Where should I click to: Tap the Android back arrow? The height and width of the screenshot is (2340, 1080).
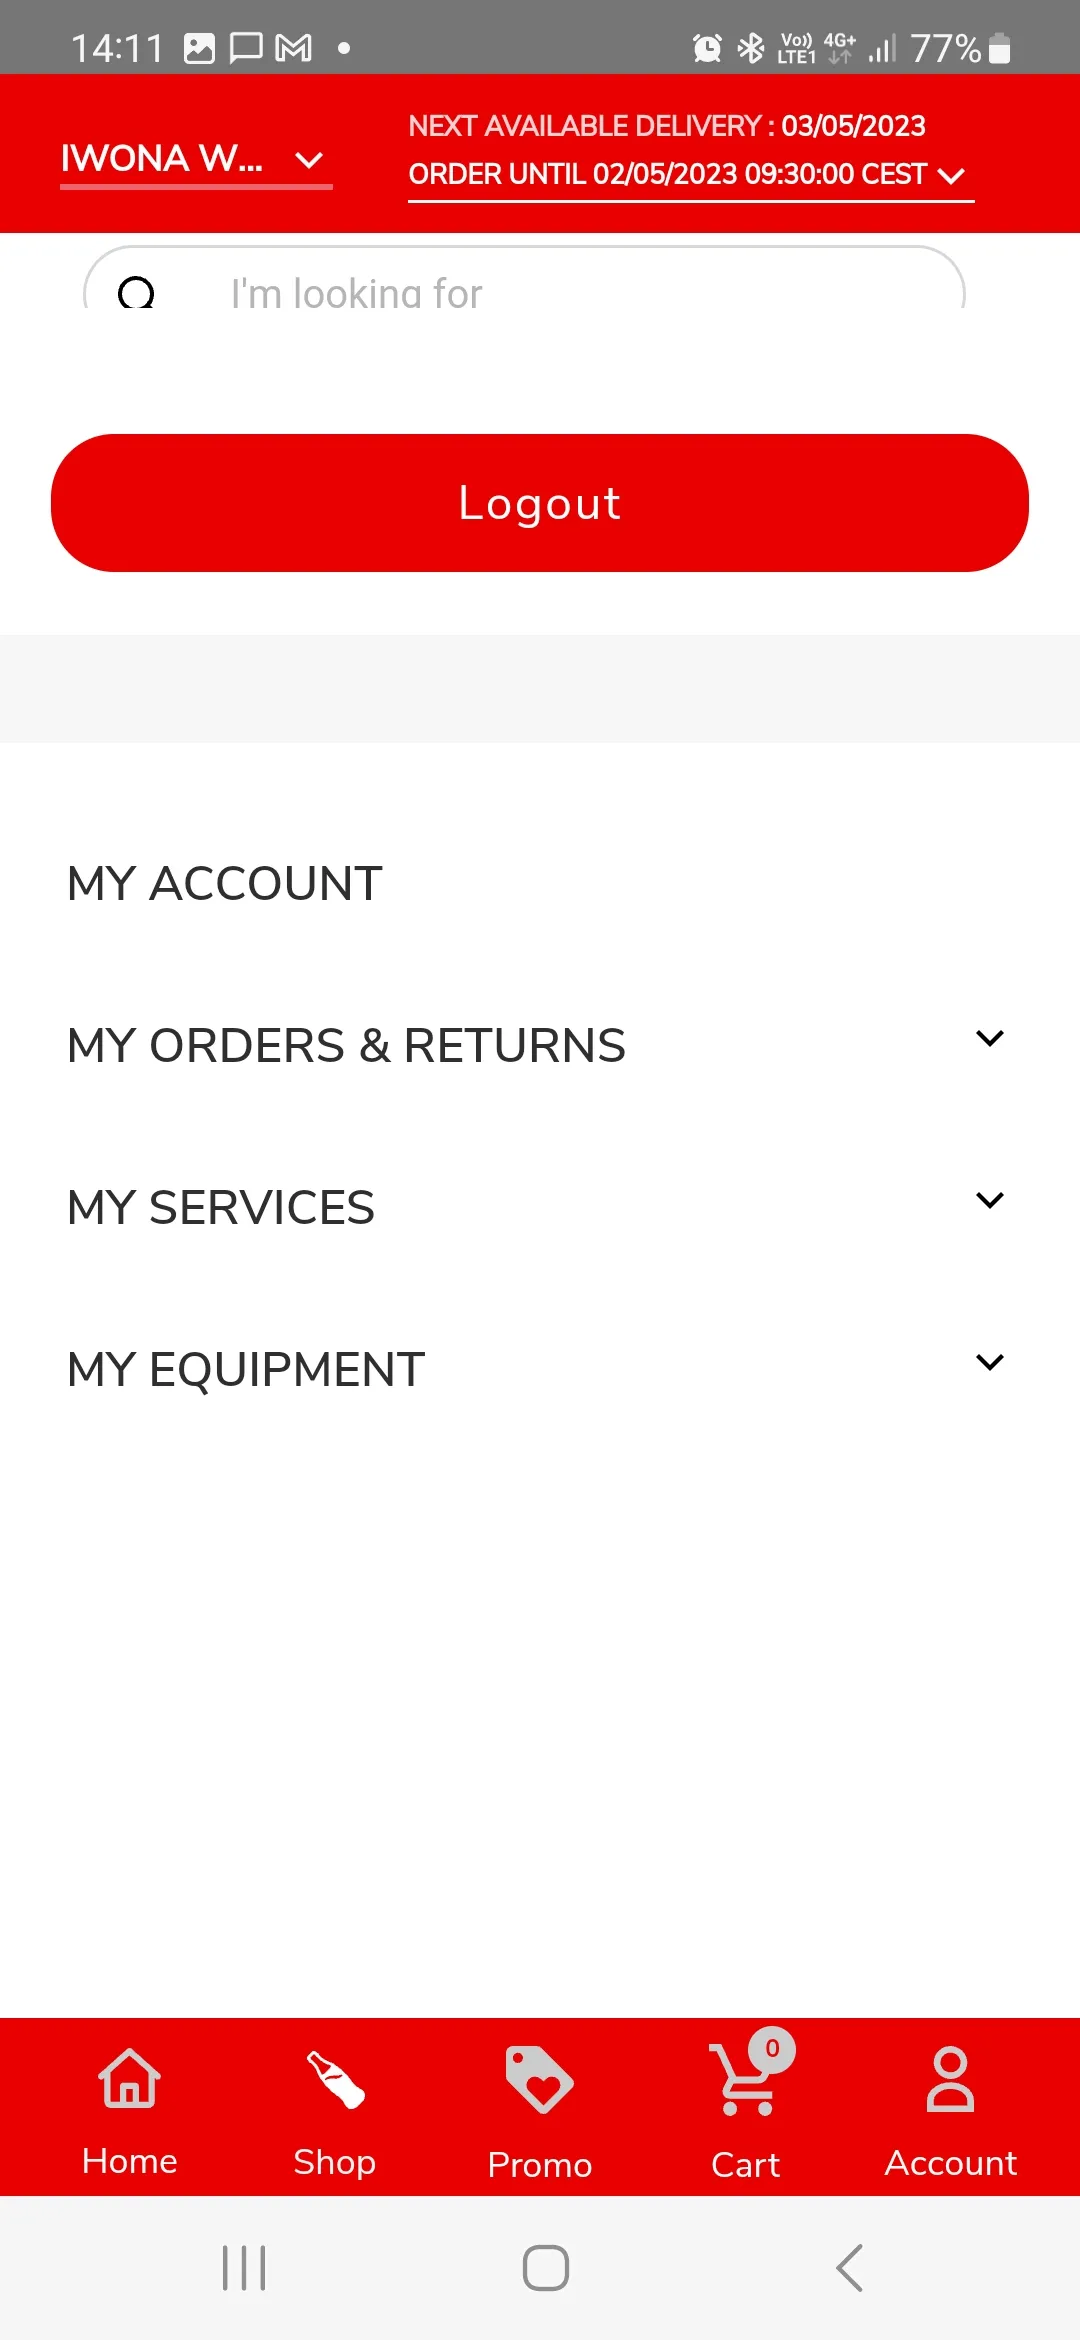pyautogui.click(x=849, y=2267)
